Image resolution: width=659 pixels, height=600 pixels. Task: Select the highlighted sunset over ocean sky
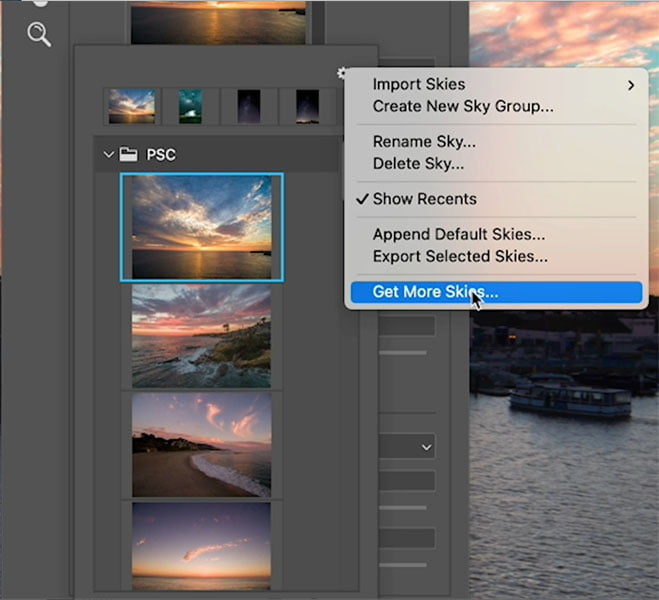202,227
